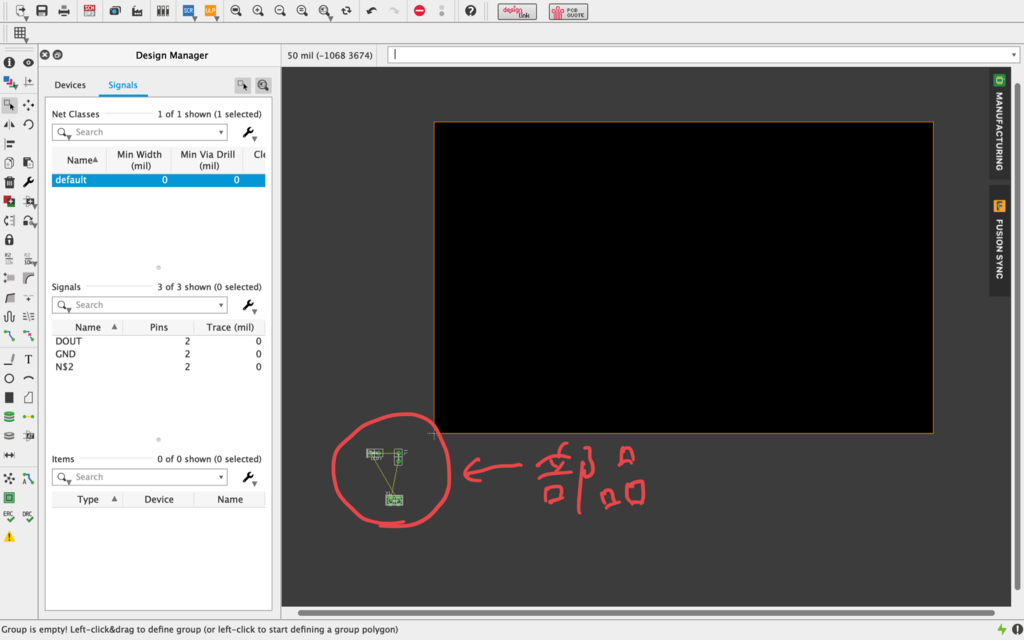Open the Signals search dropdown arrow
This screenshot has height=640, width=1024.
coord(221,305)
